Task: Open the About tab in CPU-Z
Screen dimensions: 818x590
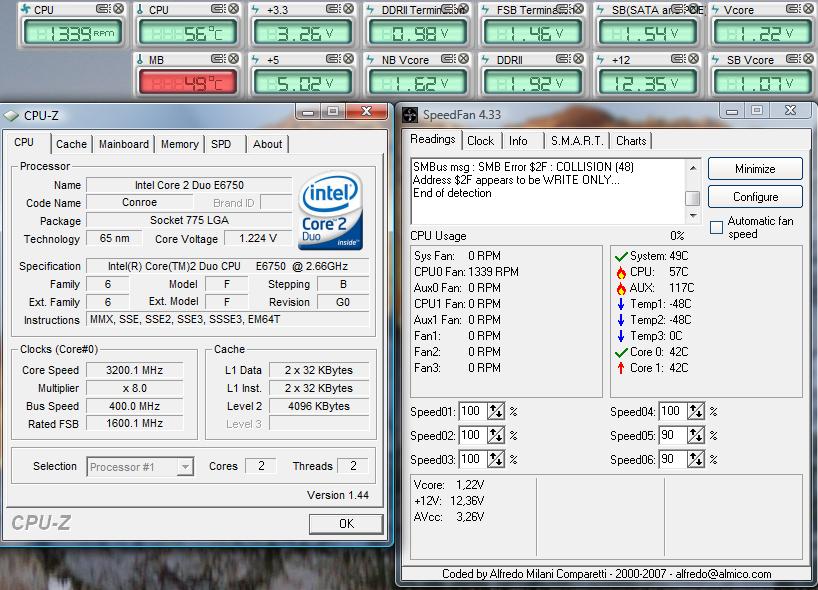Action: [x=268, y=145]
